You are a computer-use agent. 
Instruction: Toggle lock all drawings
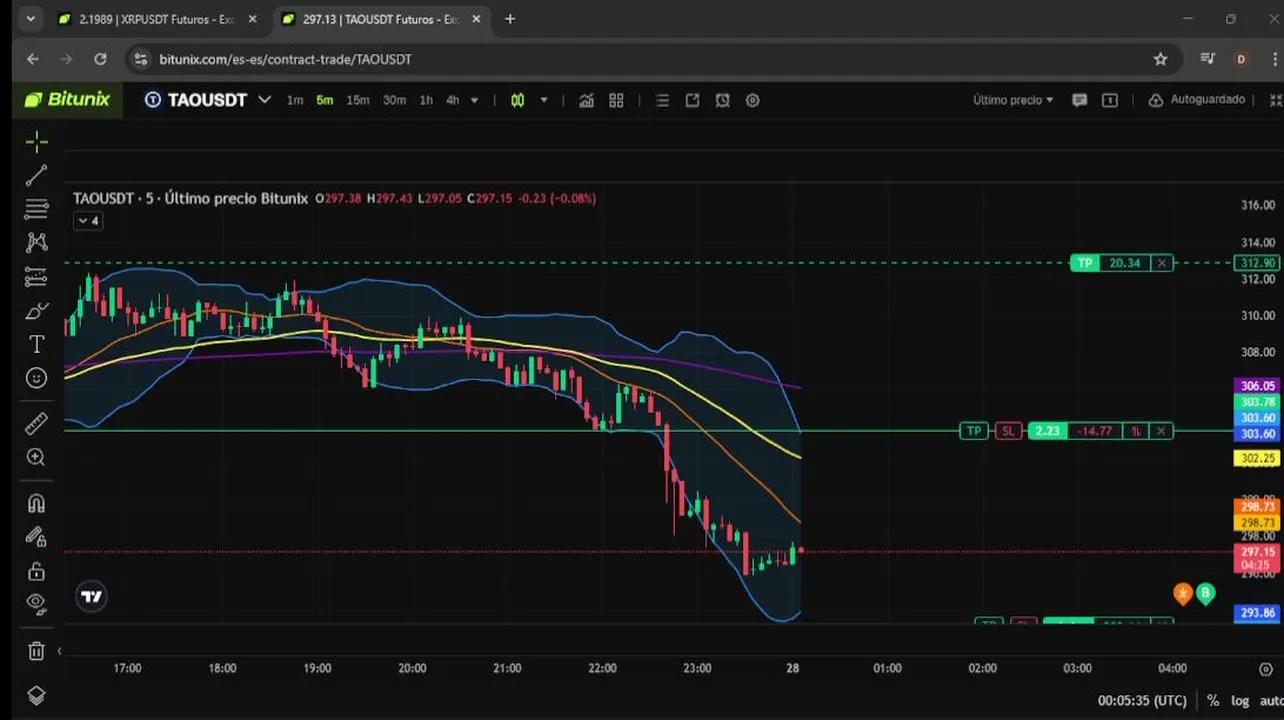(36, 571)
